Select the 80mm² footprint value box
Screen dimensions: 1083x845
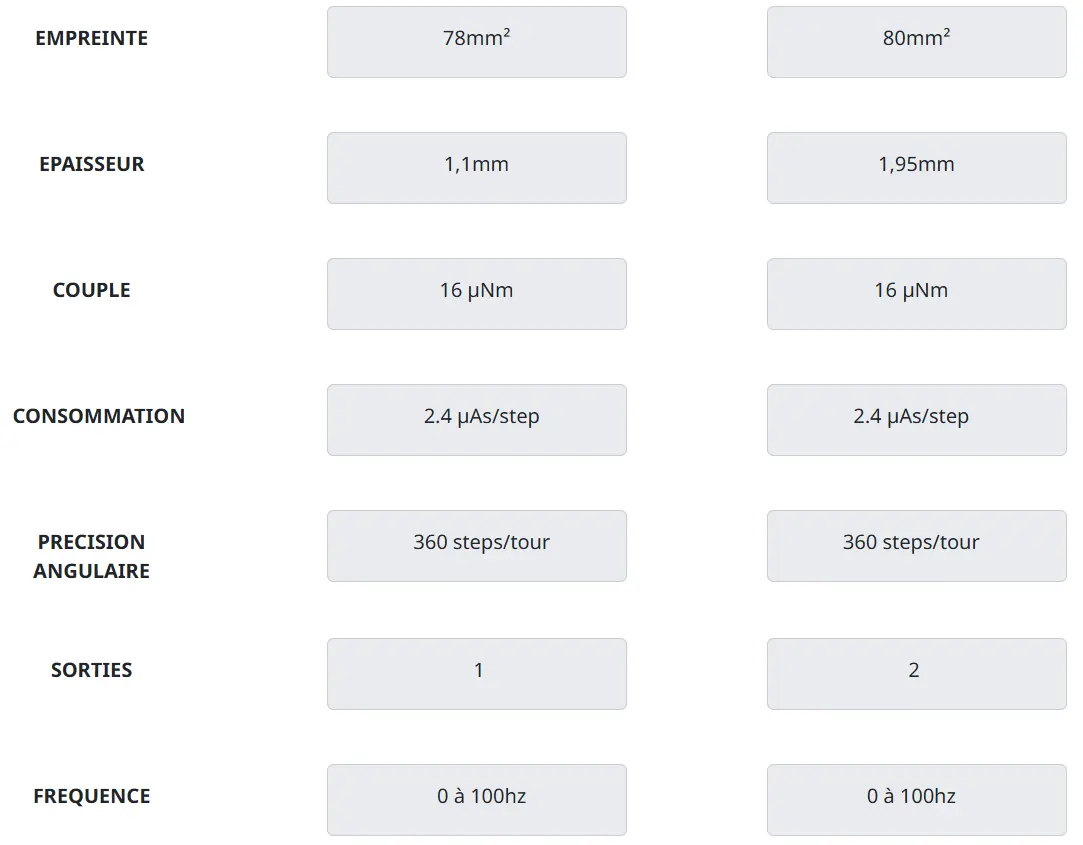click(916, 42)
